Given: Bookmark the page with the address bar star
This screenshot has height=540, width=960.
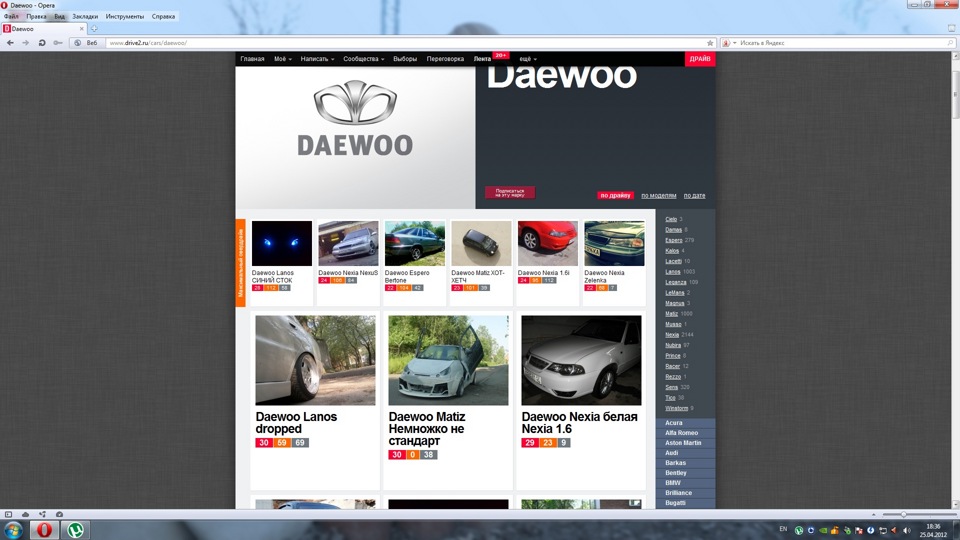Looking at the screenshot, I should pos(710,43).
